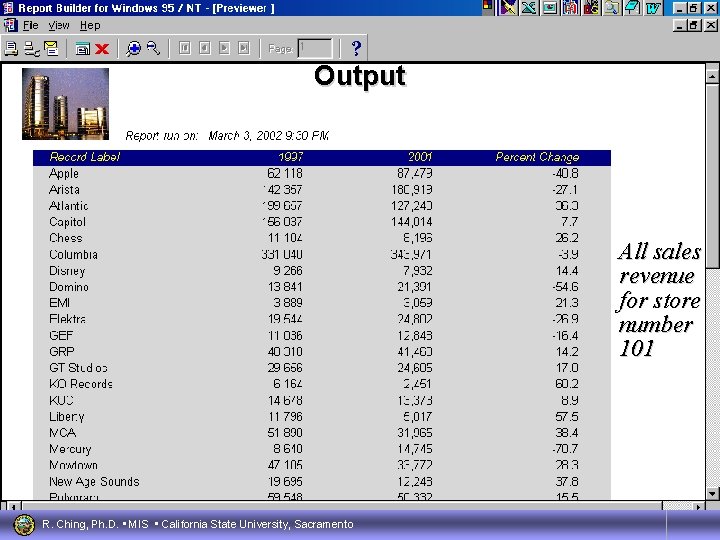Restore the inner Previewer window

(x=694, y=25)
